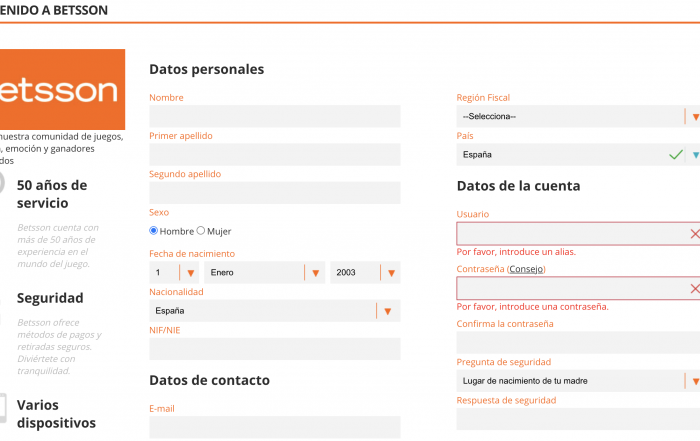Screen dimensions: 700x441
Task: Open the birth year dropdown showing 2003
Action: click(365, 272)
